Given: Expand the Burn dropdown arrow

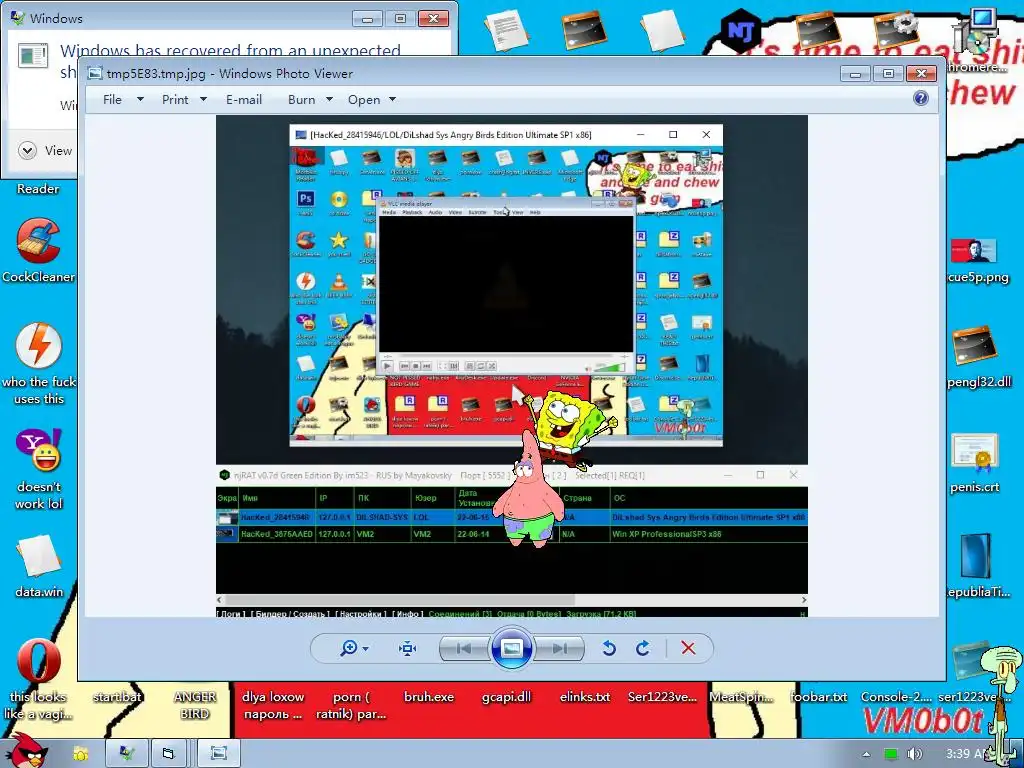Looking at the screenshot, I should [329, 99].
